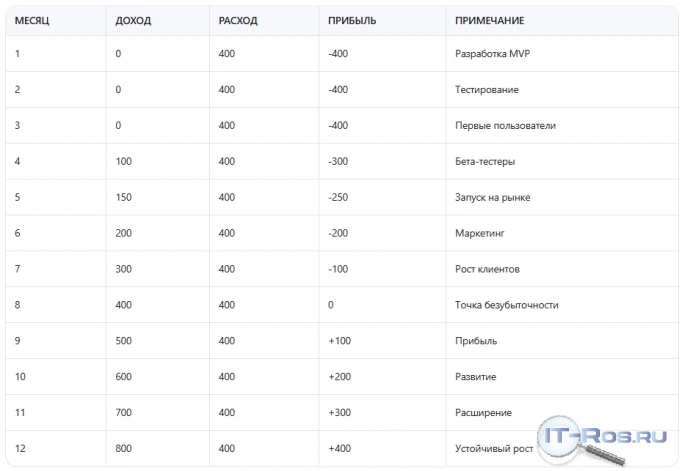690x471 pixels.
Task: Click the ПРИБЫЛЬ column header
Action: (352, 21)
